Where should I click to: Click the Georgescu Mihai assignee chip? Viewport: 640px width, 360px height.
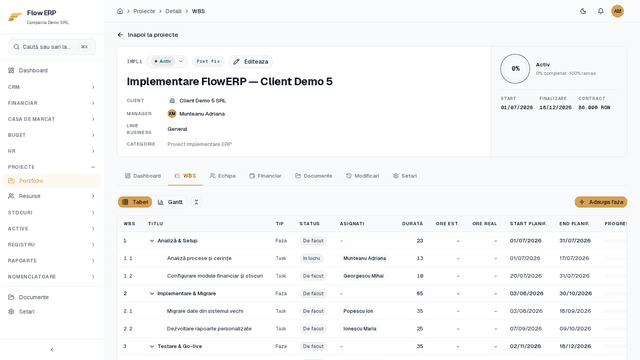pyautogui.click(x=363, y=276)
